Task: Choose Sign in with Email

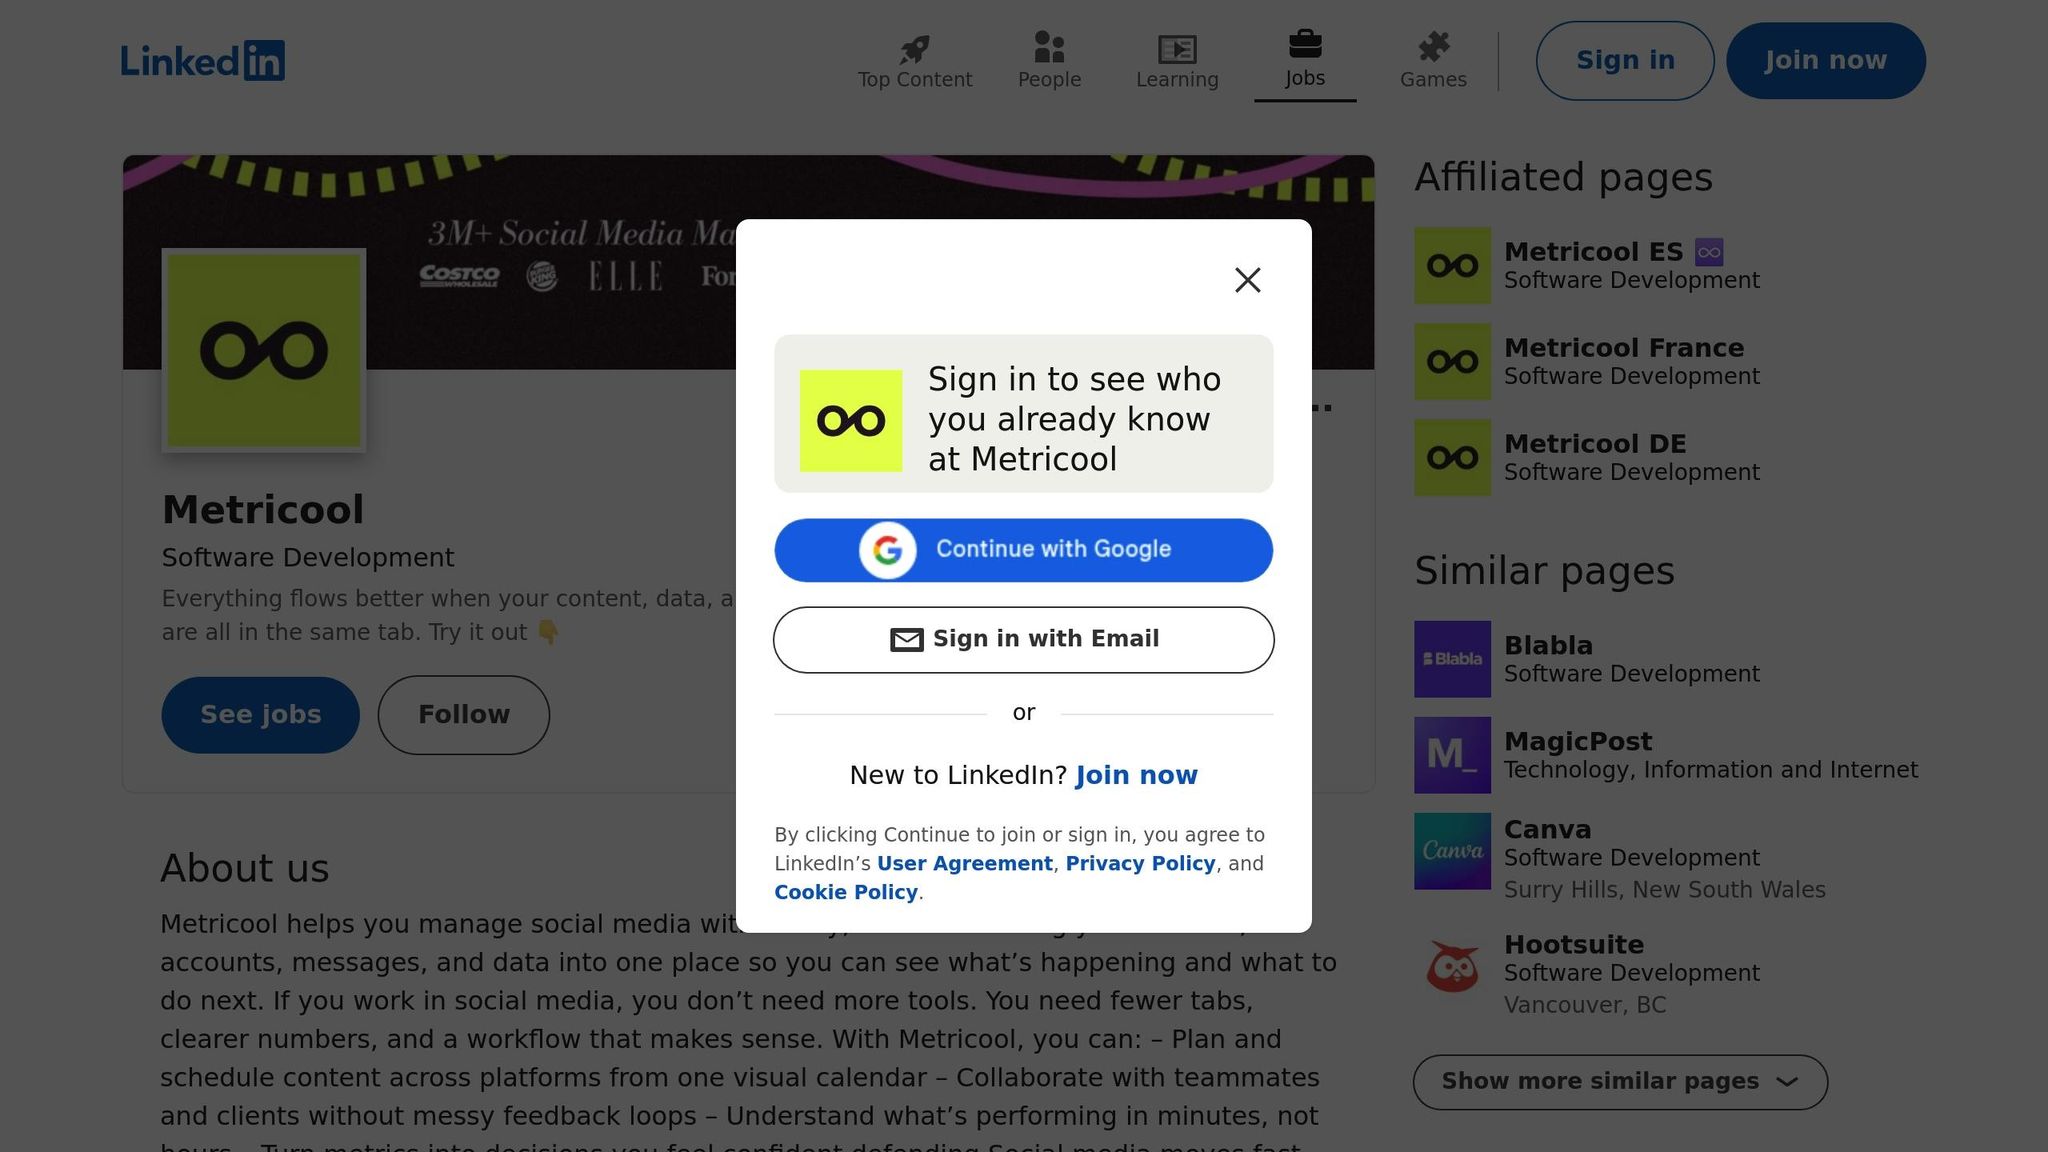Action: tap(1023, 640)
